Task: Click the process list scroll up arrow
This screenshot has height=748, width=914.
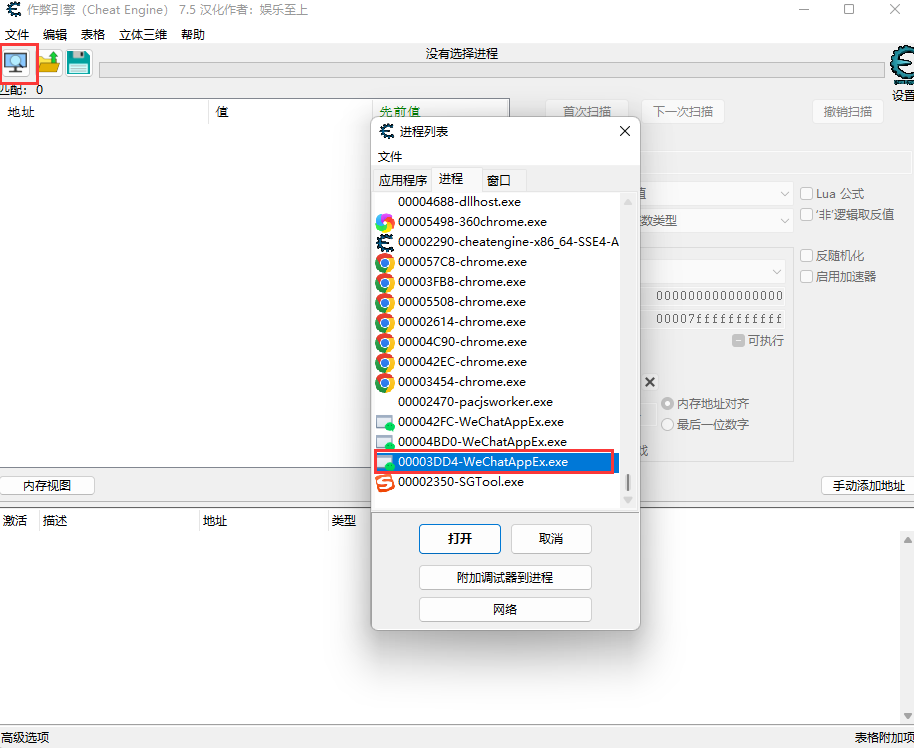Action: tap(628, 202)
